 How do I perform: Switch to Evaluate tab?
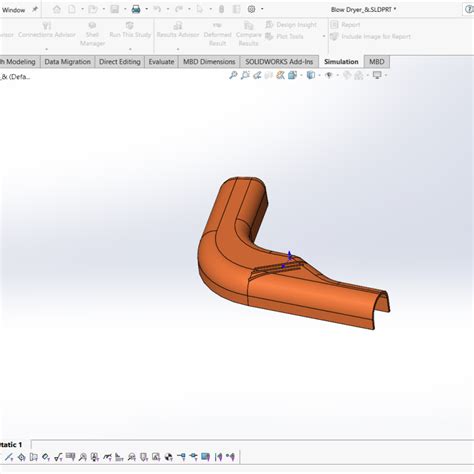pos(161,62)
